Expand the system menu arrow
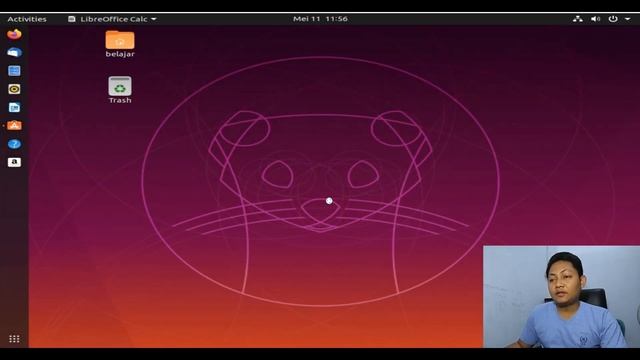 627,19
